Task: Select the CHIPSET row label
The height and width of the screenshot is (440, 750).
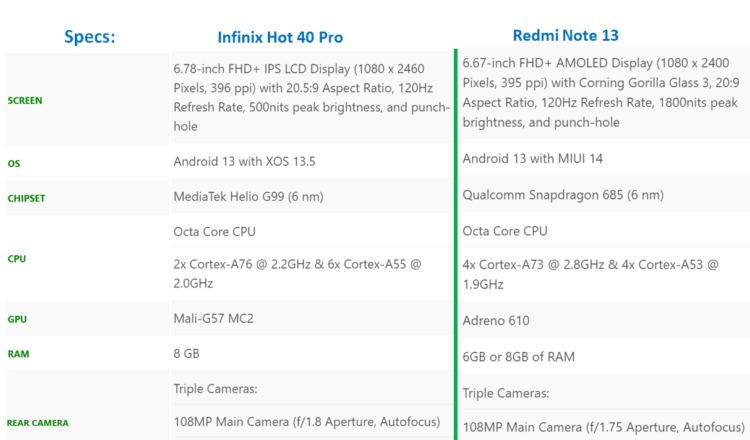Action: [x=26, y=198]
